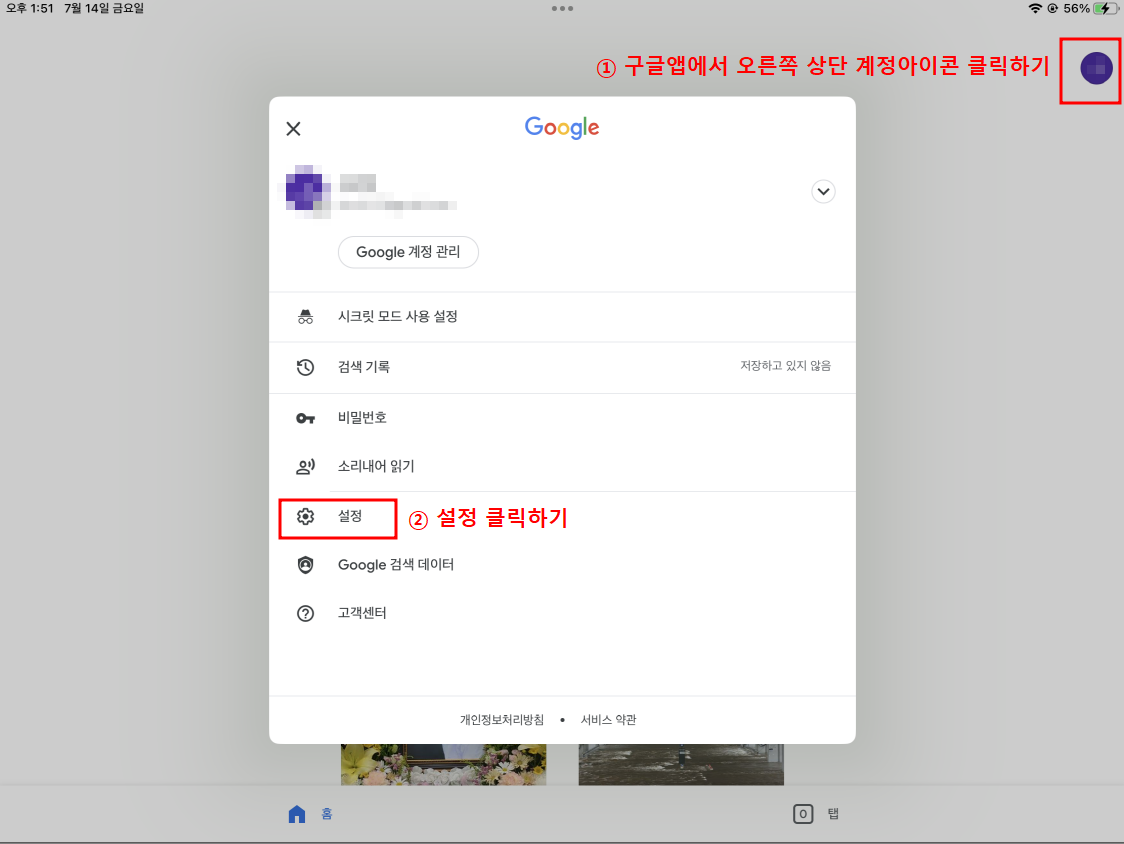Click the 7월 14일 금요일 date

(x=104, y=9)
